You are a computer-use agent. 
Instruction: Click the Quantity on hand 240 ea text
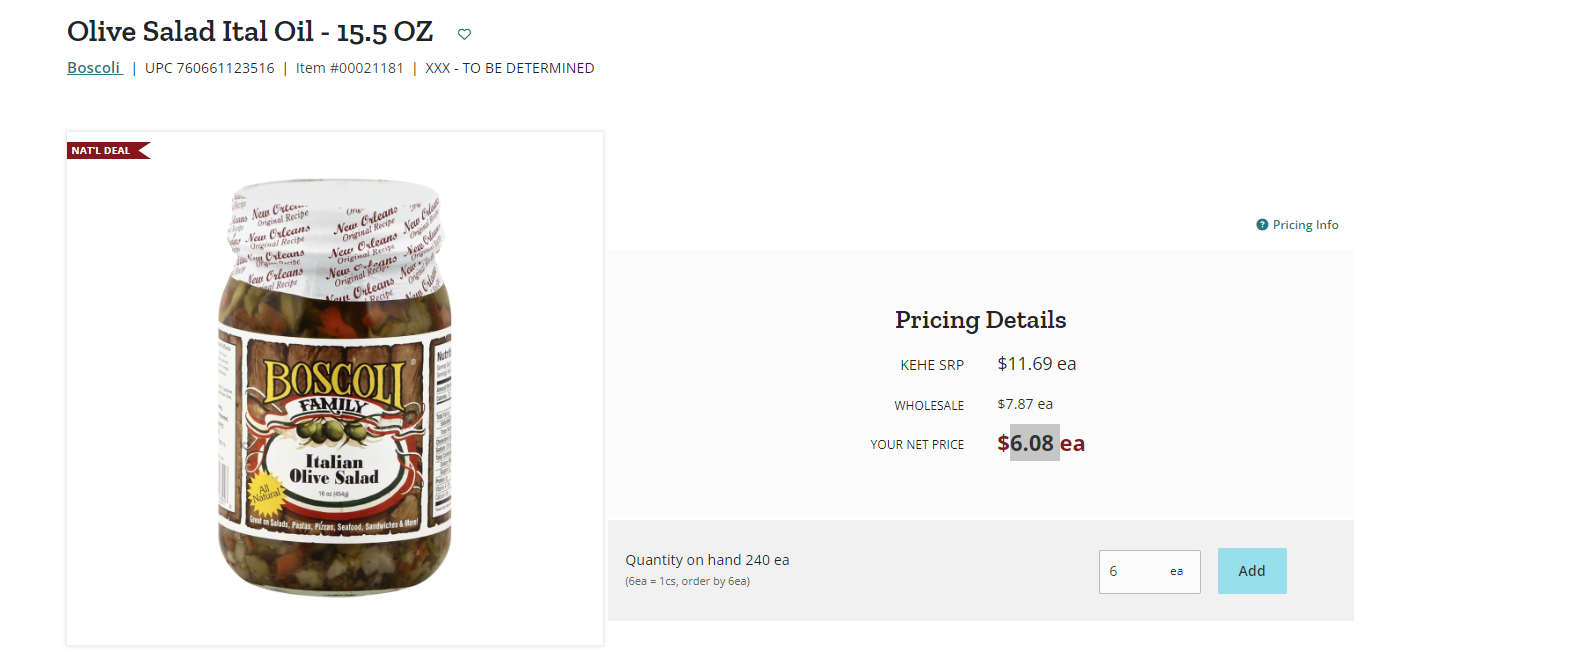[707, 560]
